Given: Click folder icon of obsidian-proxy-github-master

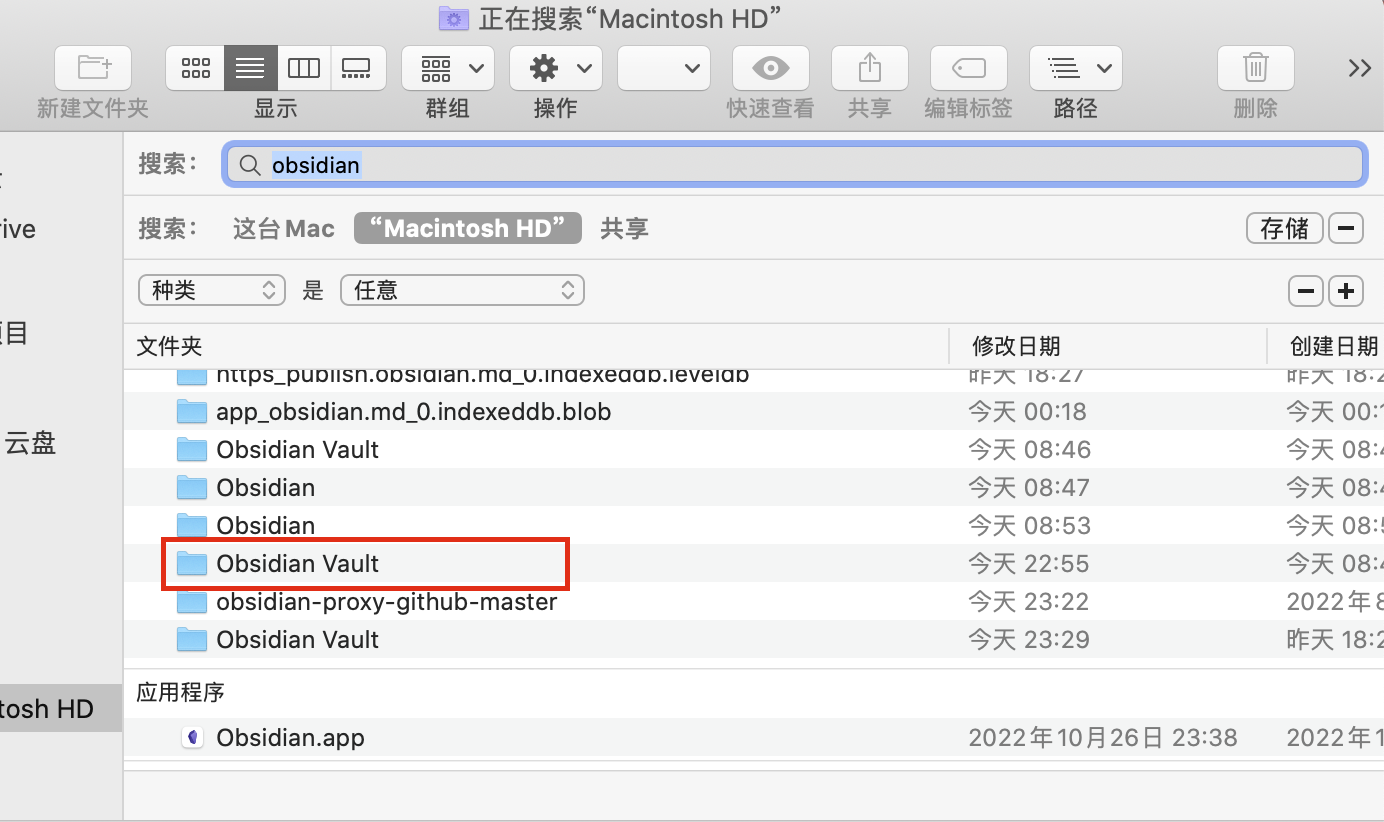Looking at the screenshot, I should pos(191,602).
